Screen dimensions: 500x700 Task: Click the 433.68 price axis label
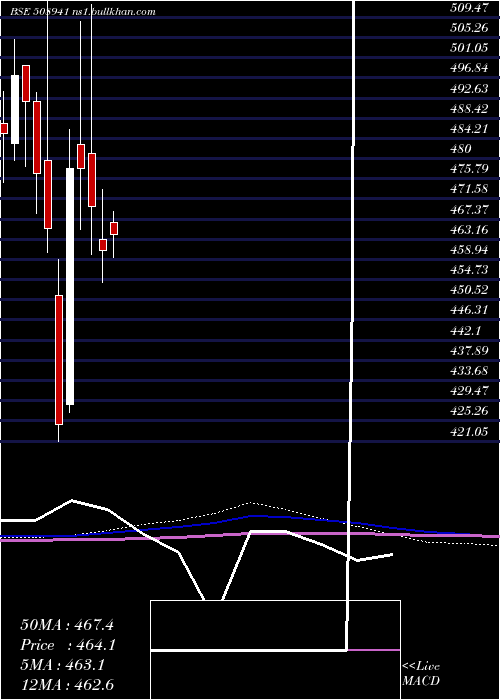(469, 371)
